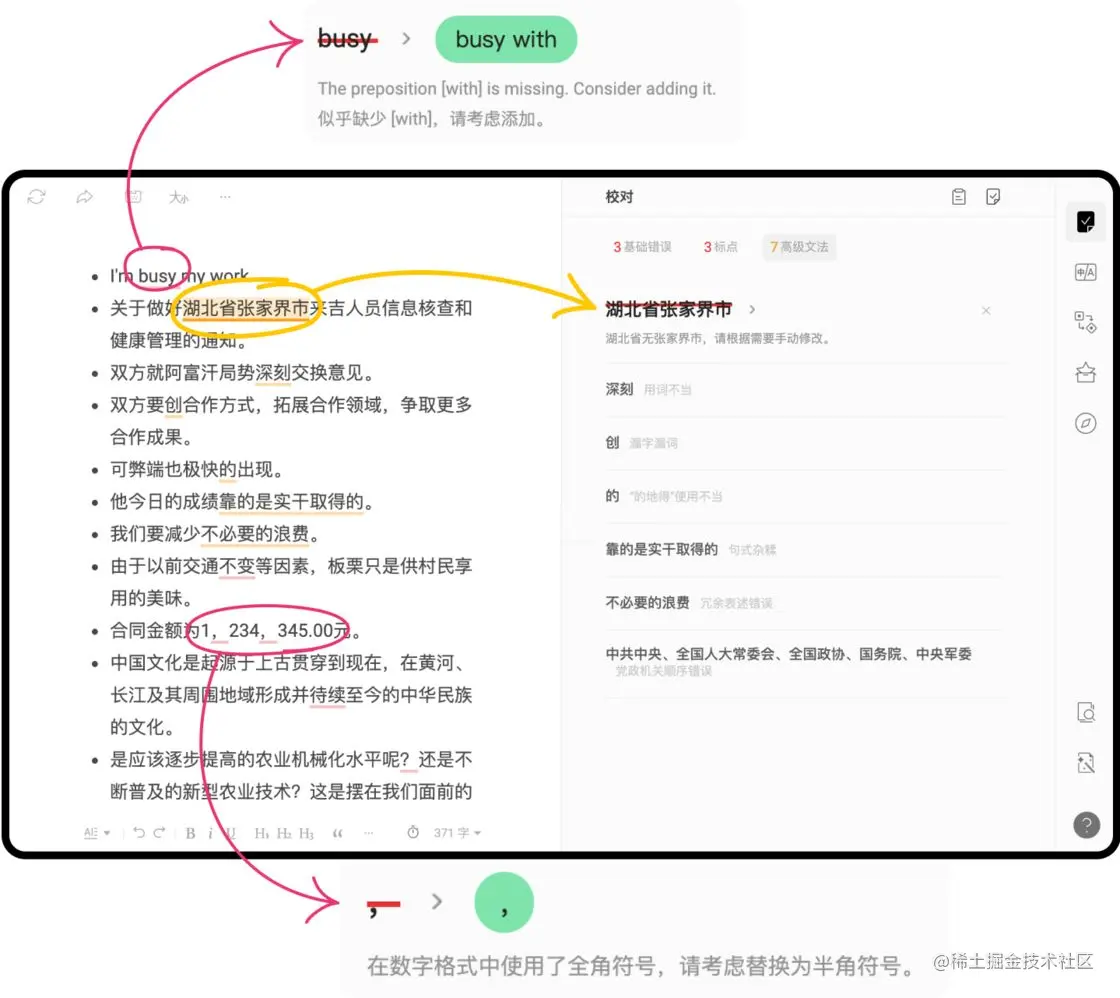This screenshot has width=1120, height=998.
Task: Toggle italic formatting i
Action: (210, 833)
